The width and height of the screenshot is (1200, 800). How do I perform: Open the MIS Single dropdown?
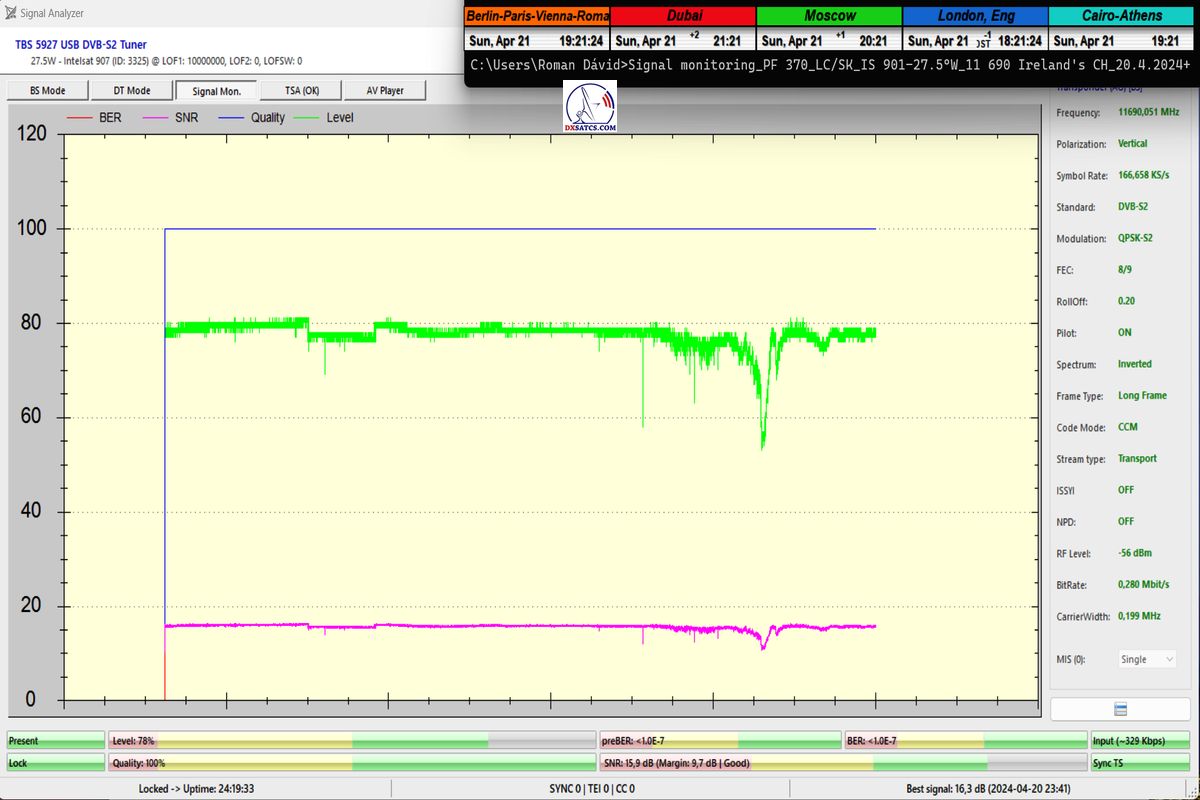click(1146, 659)
